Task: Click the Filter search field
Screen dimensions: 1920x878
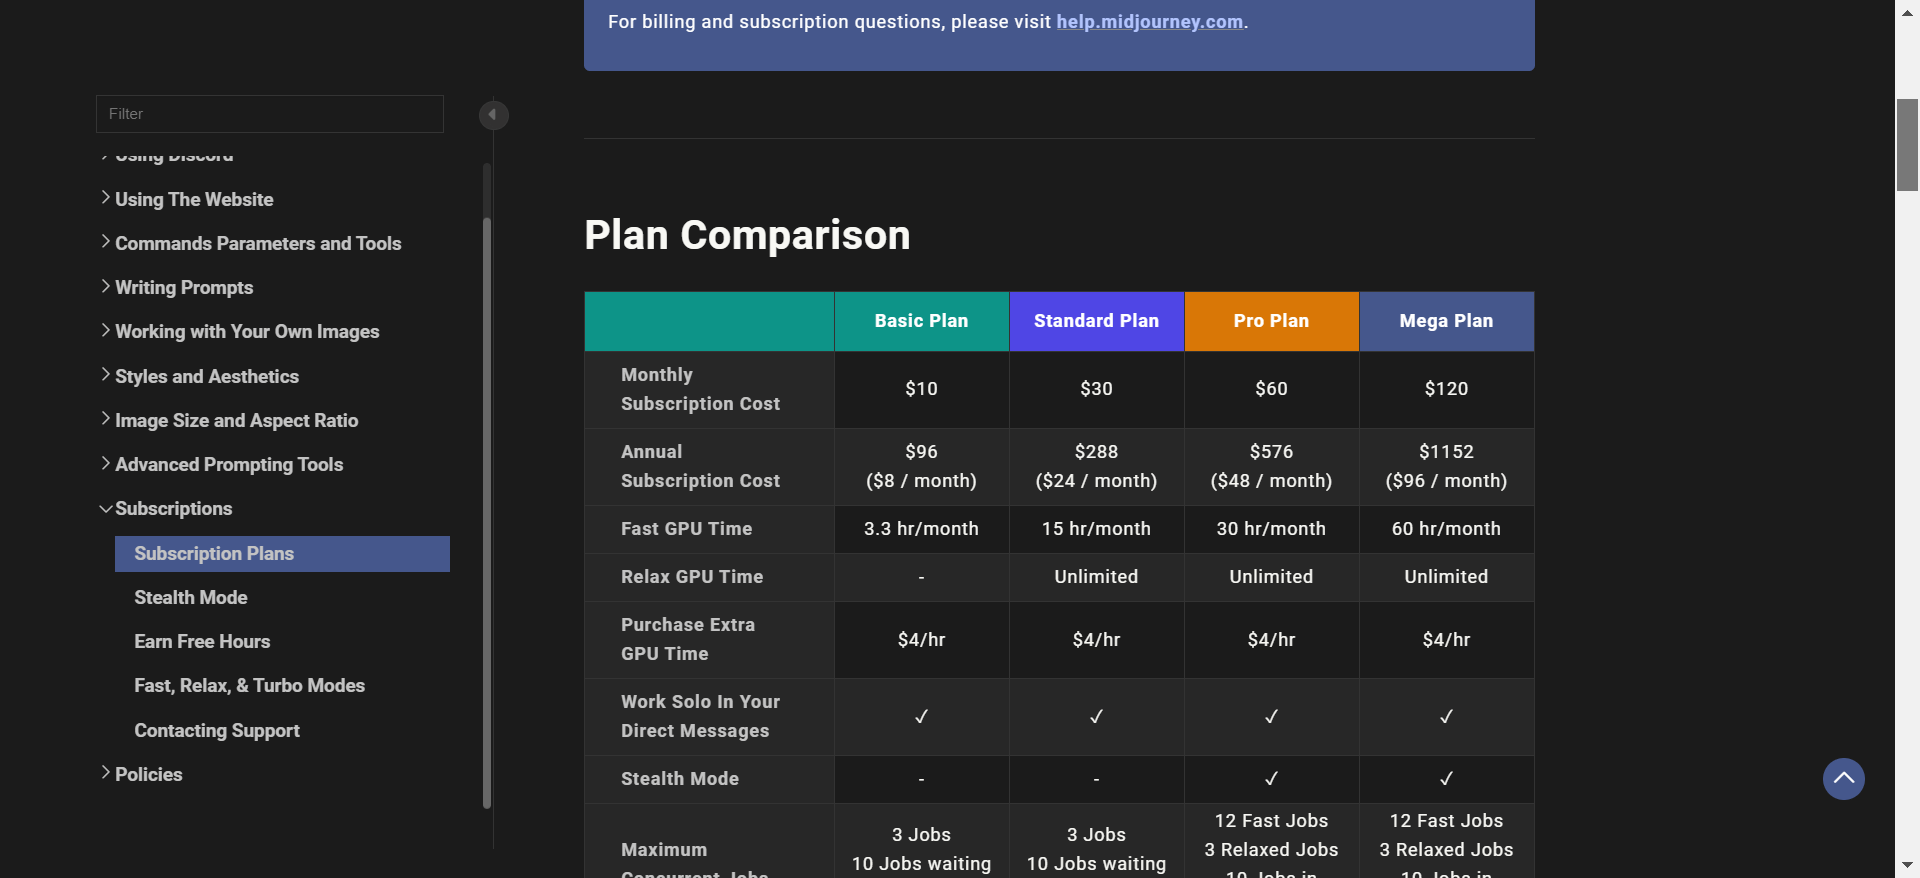Action: [x=270, y=114]
